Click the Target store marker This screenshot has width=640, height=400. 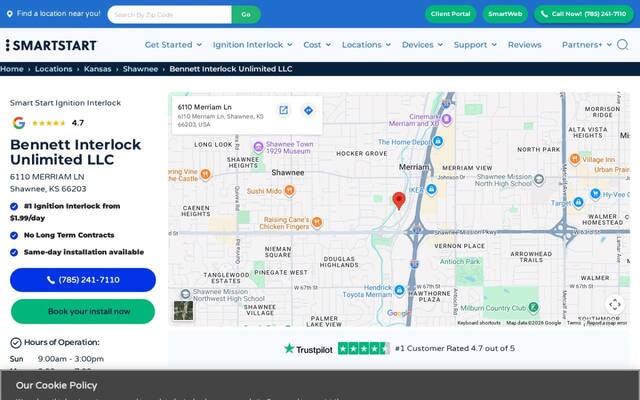click(578, 202)
